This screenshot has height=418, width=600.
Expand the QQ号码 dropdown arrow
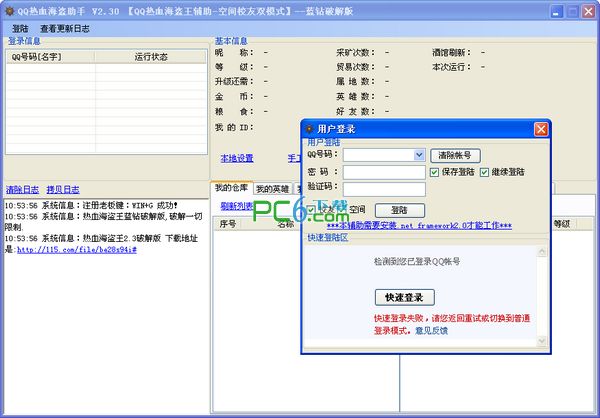click(x=419, y=155)
